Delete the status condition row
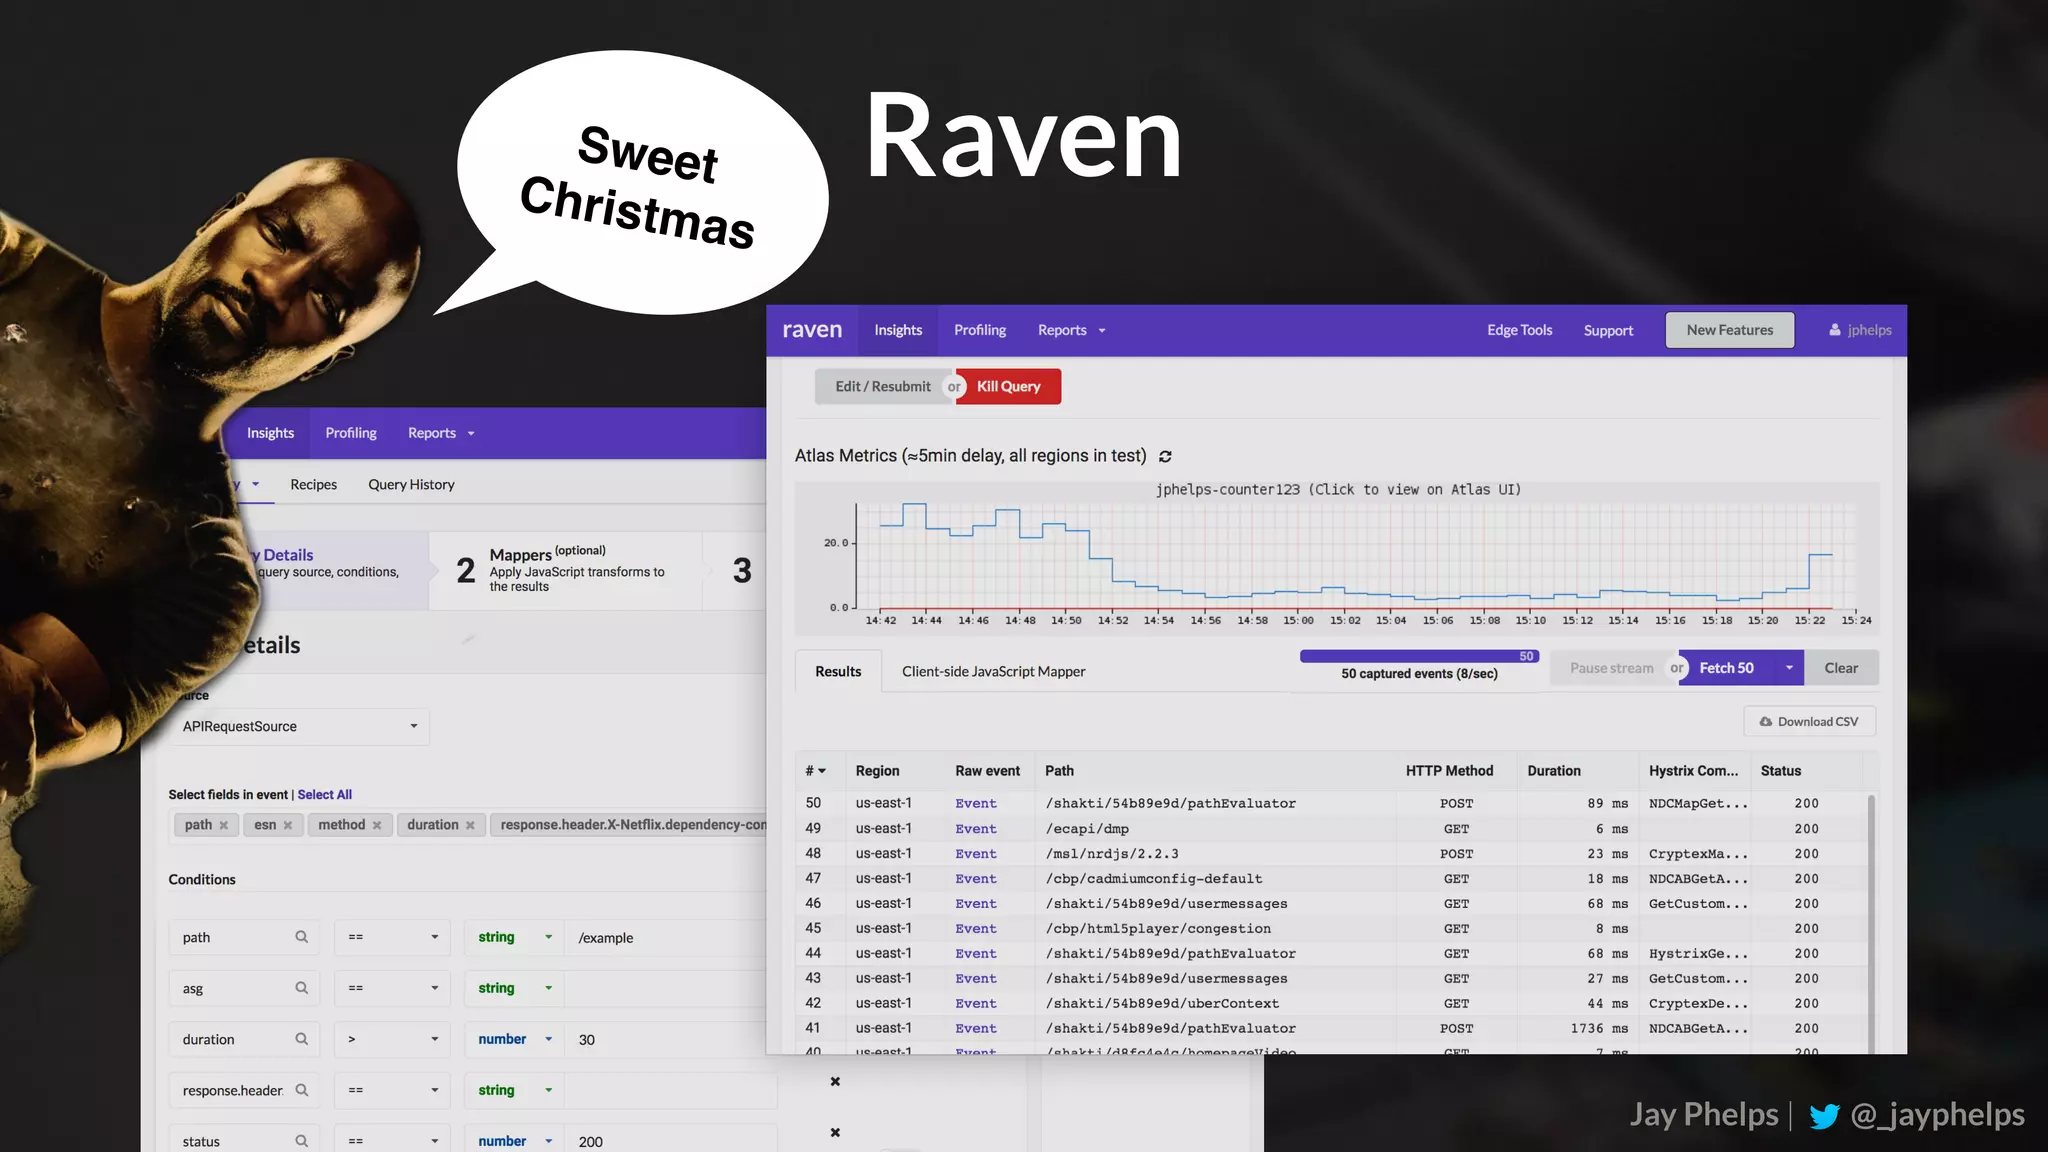Viewport: 2048px width, 1152px height. pyautogui.click(x=835, y=1133)
